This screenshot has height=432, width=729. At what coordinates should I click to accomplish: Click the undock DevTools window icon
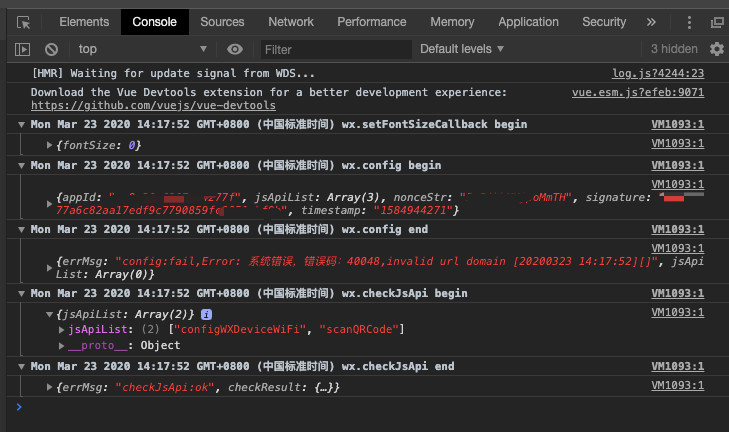pos(717,22)
